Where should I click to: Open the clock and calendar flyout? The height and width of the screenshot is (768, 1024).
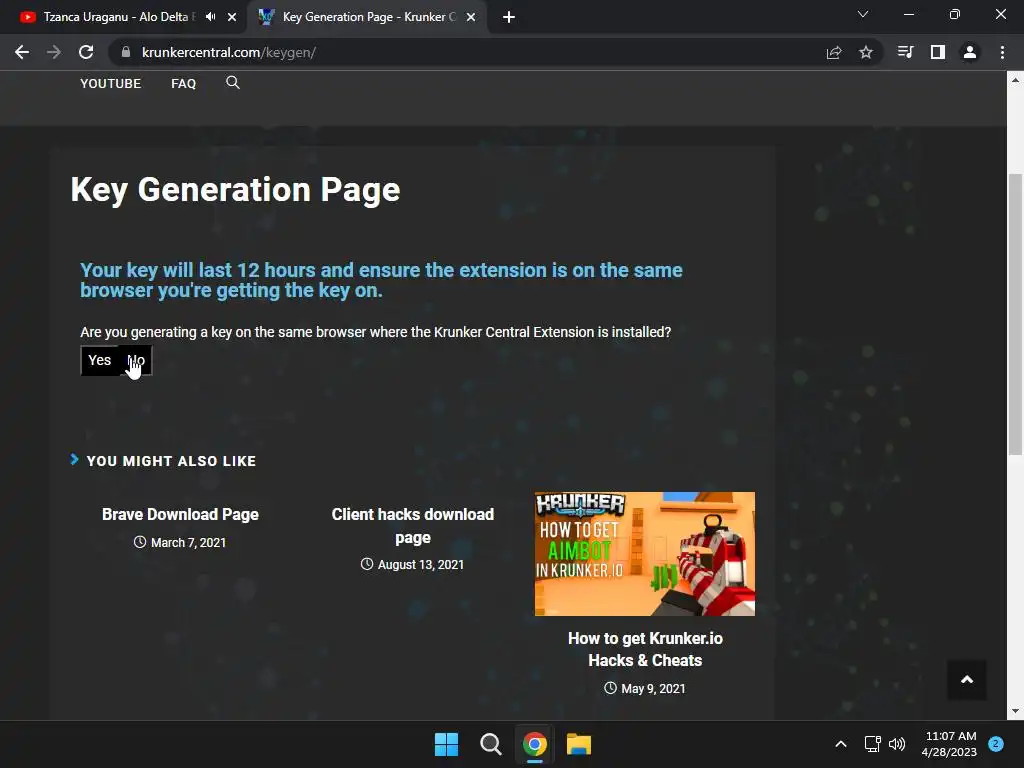(x=950, y=744)
